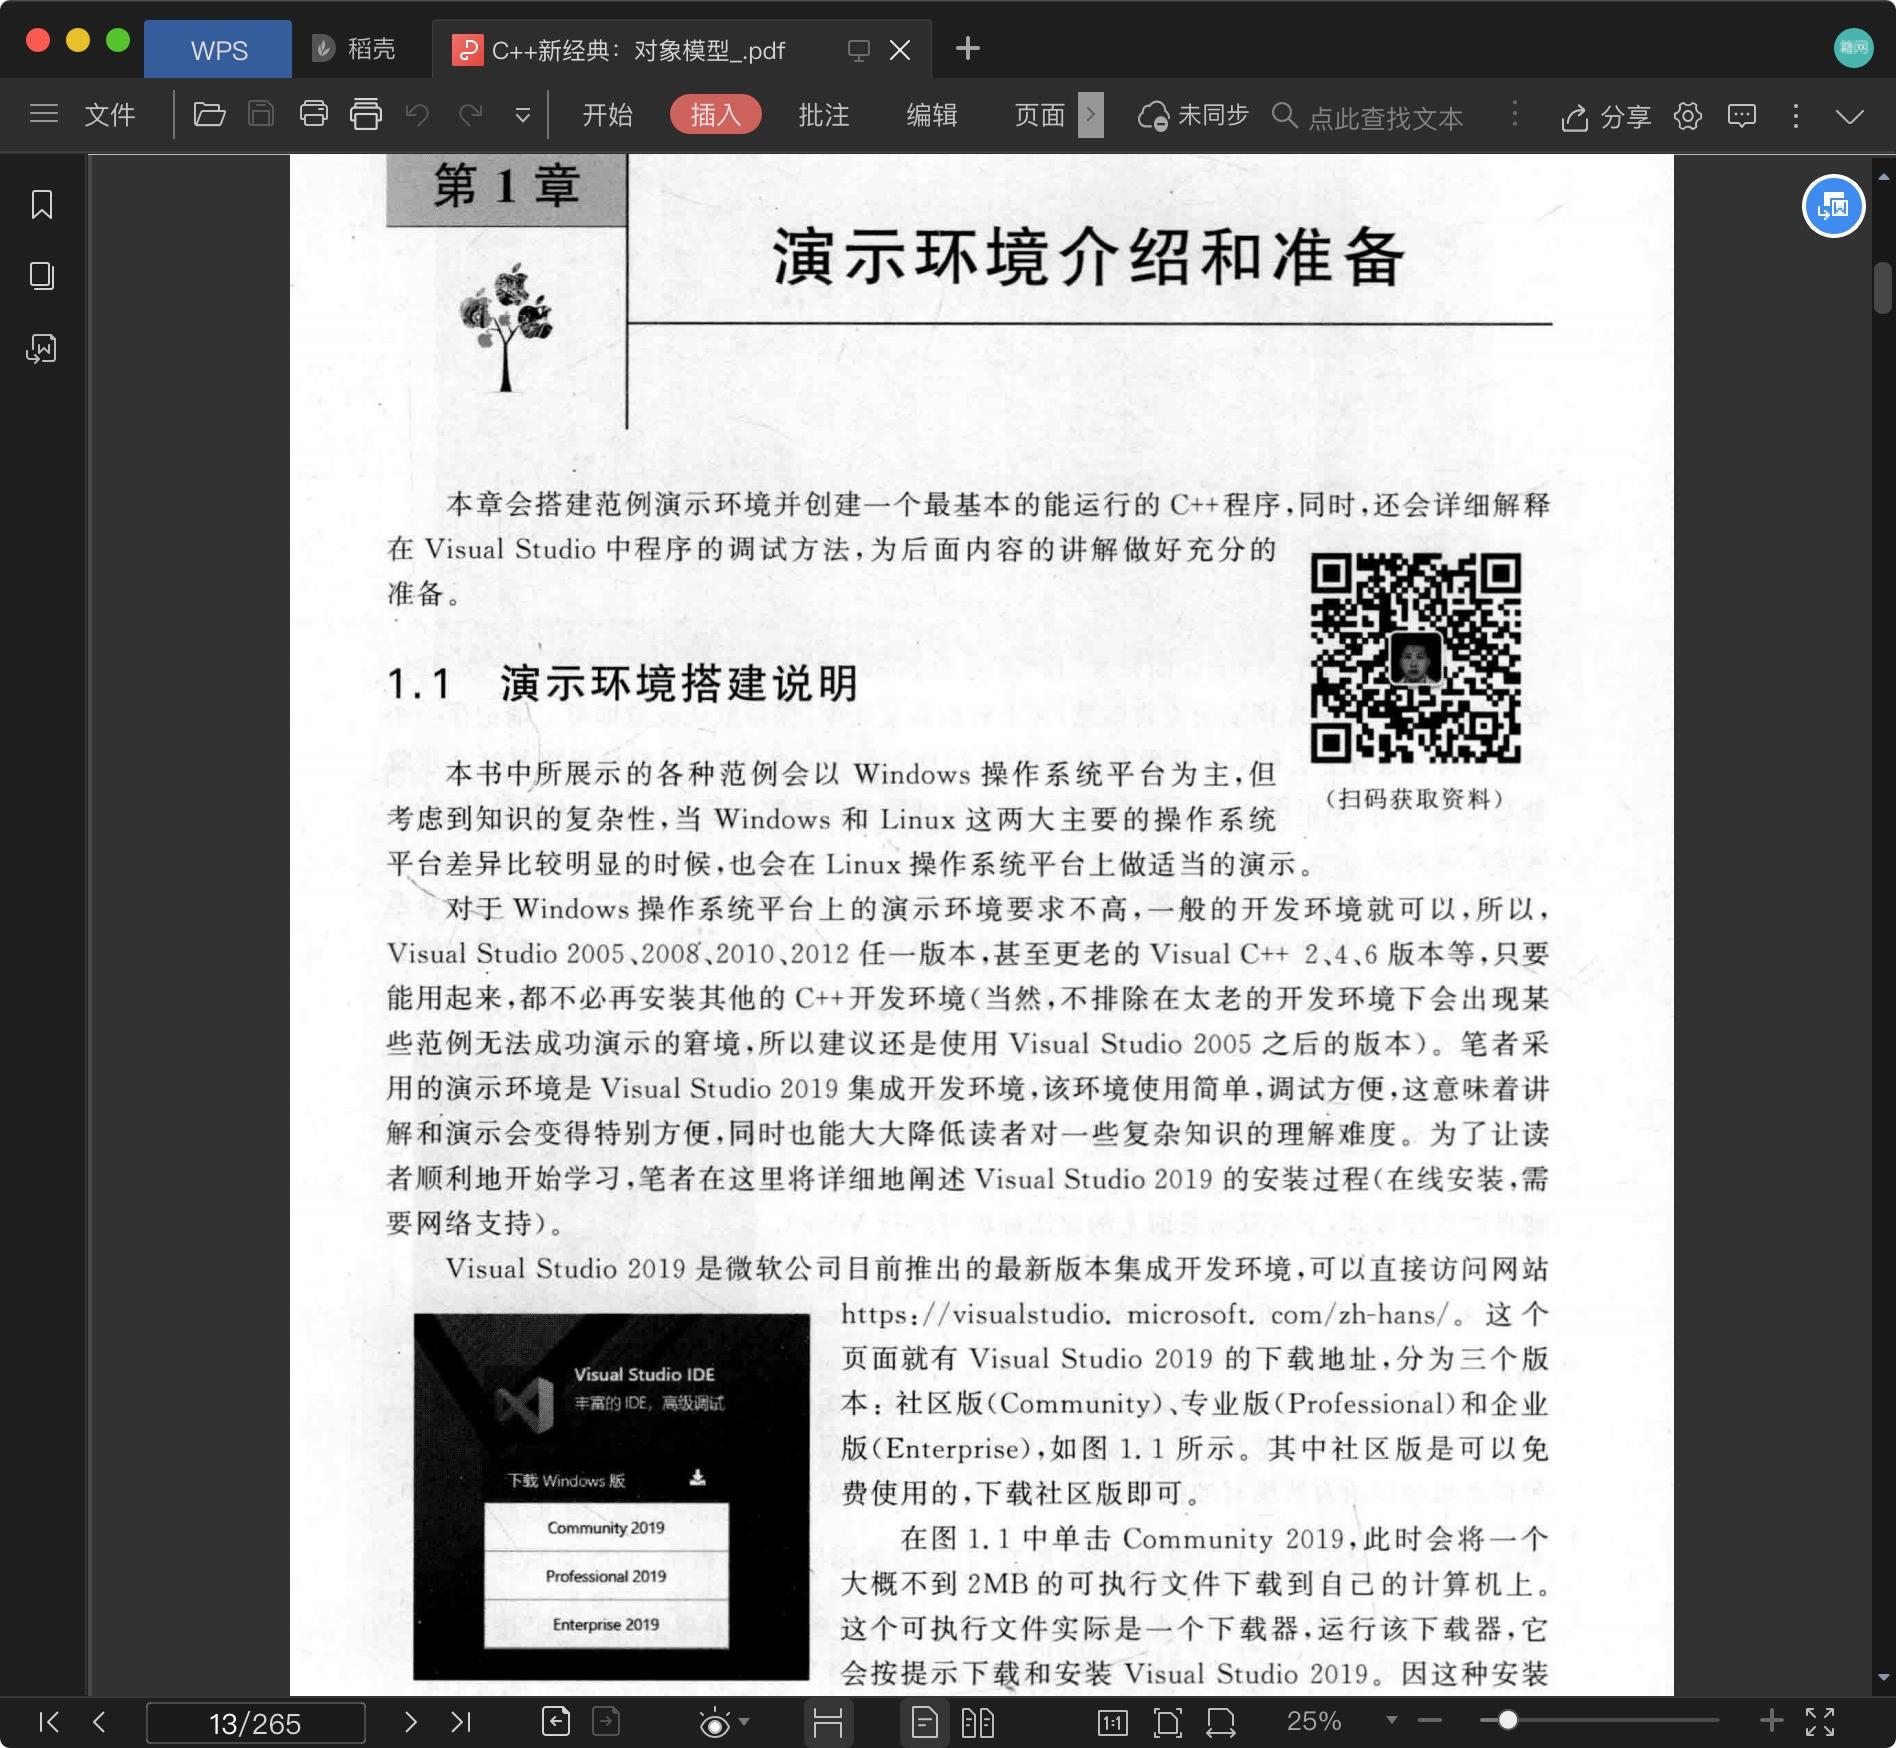
Task: Click the fit page icon
Action: pyautogui.click(x=1167, y=1722)
